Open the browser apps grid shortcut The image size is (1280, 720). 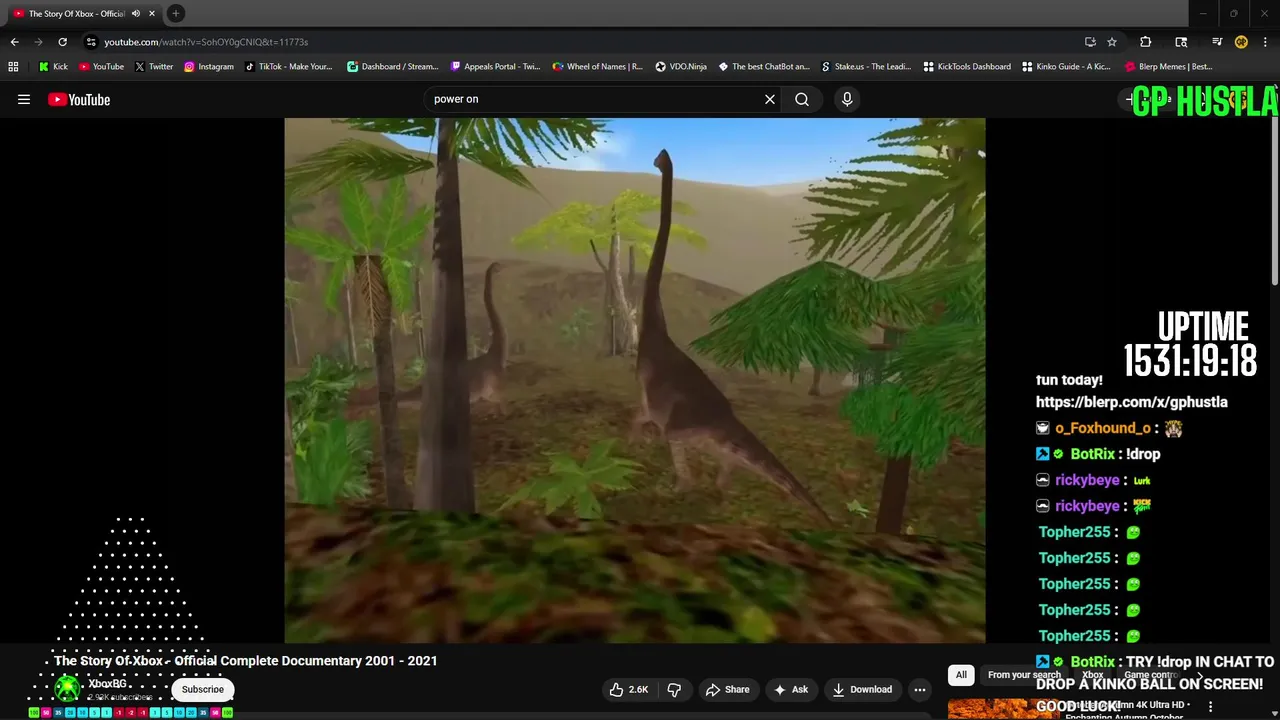point(13,67)
